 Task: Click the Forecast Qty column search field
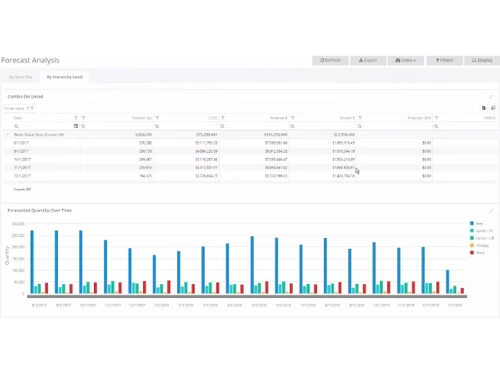tap(117, 126)
